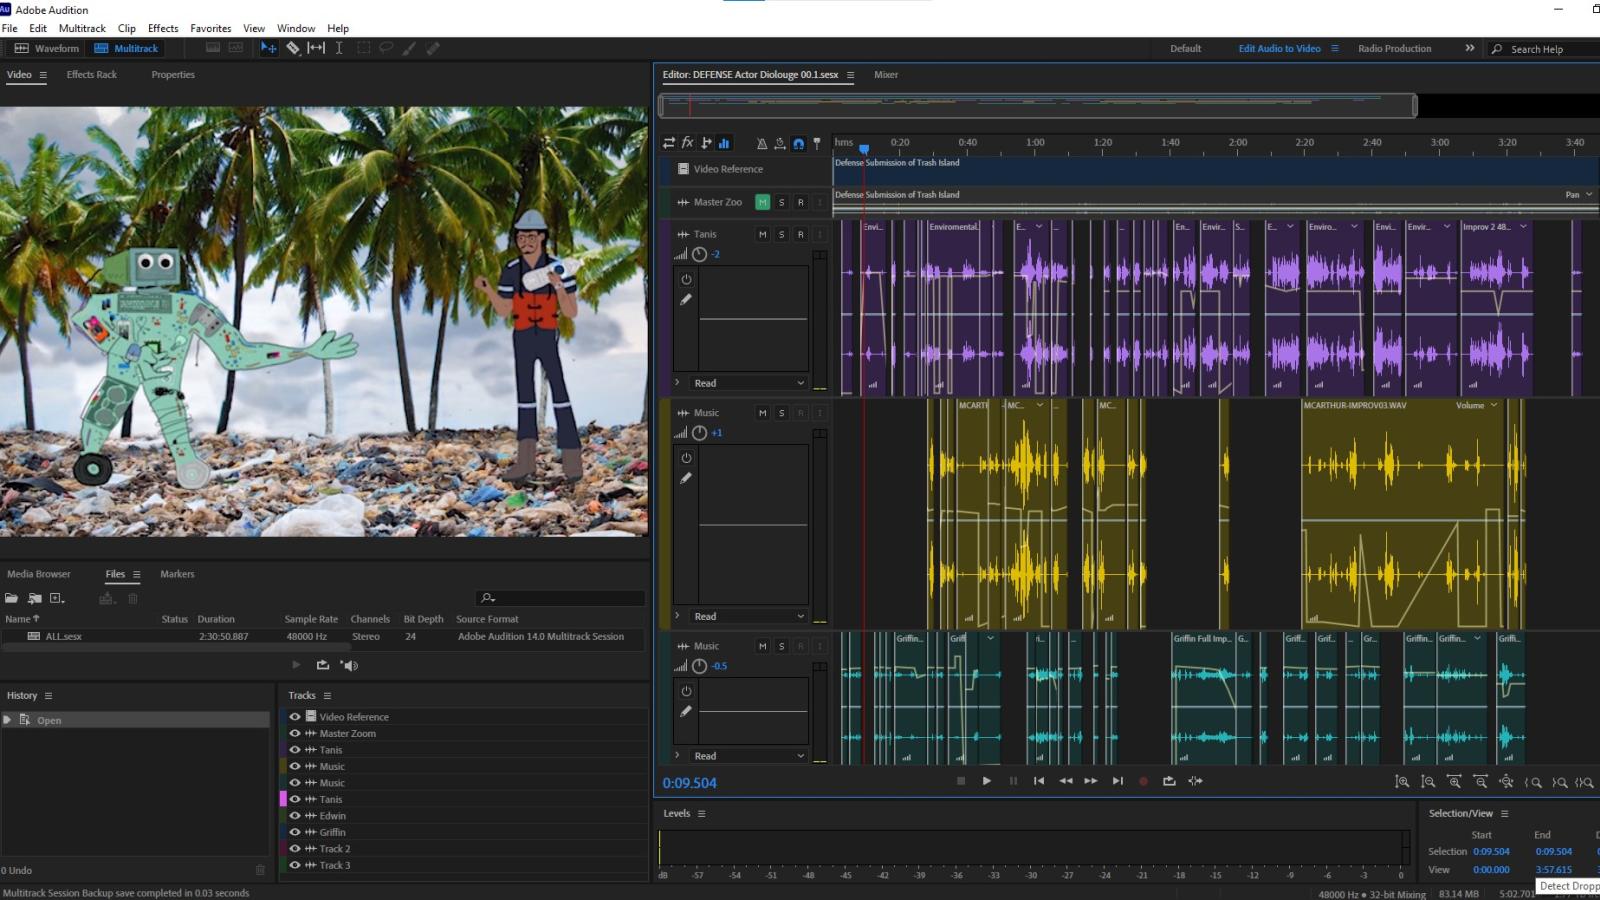Click Search Help field
The height and width of the screenshot is (900, 1600).
point(1543,49)
